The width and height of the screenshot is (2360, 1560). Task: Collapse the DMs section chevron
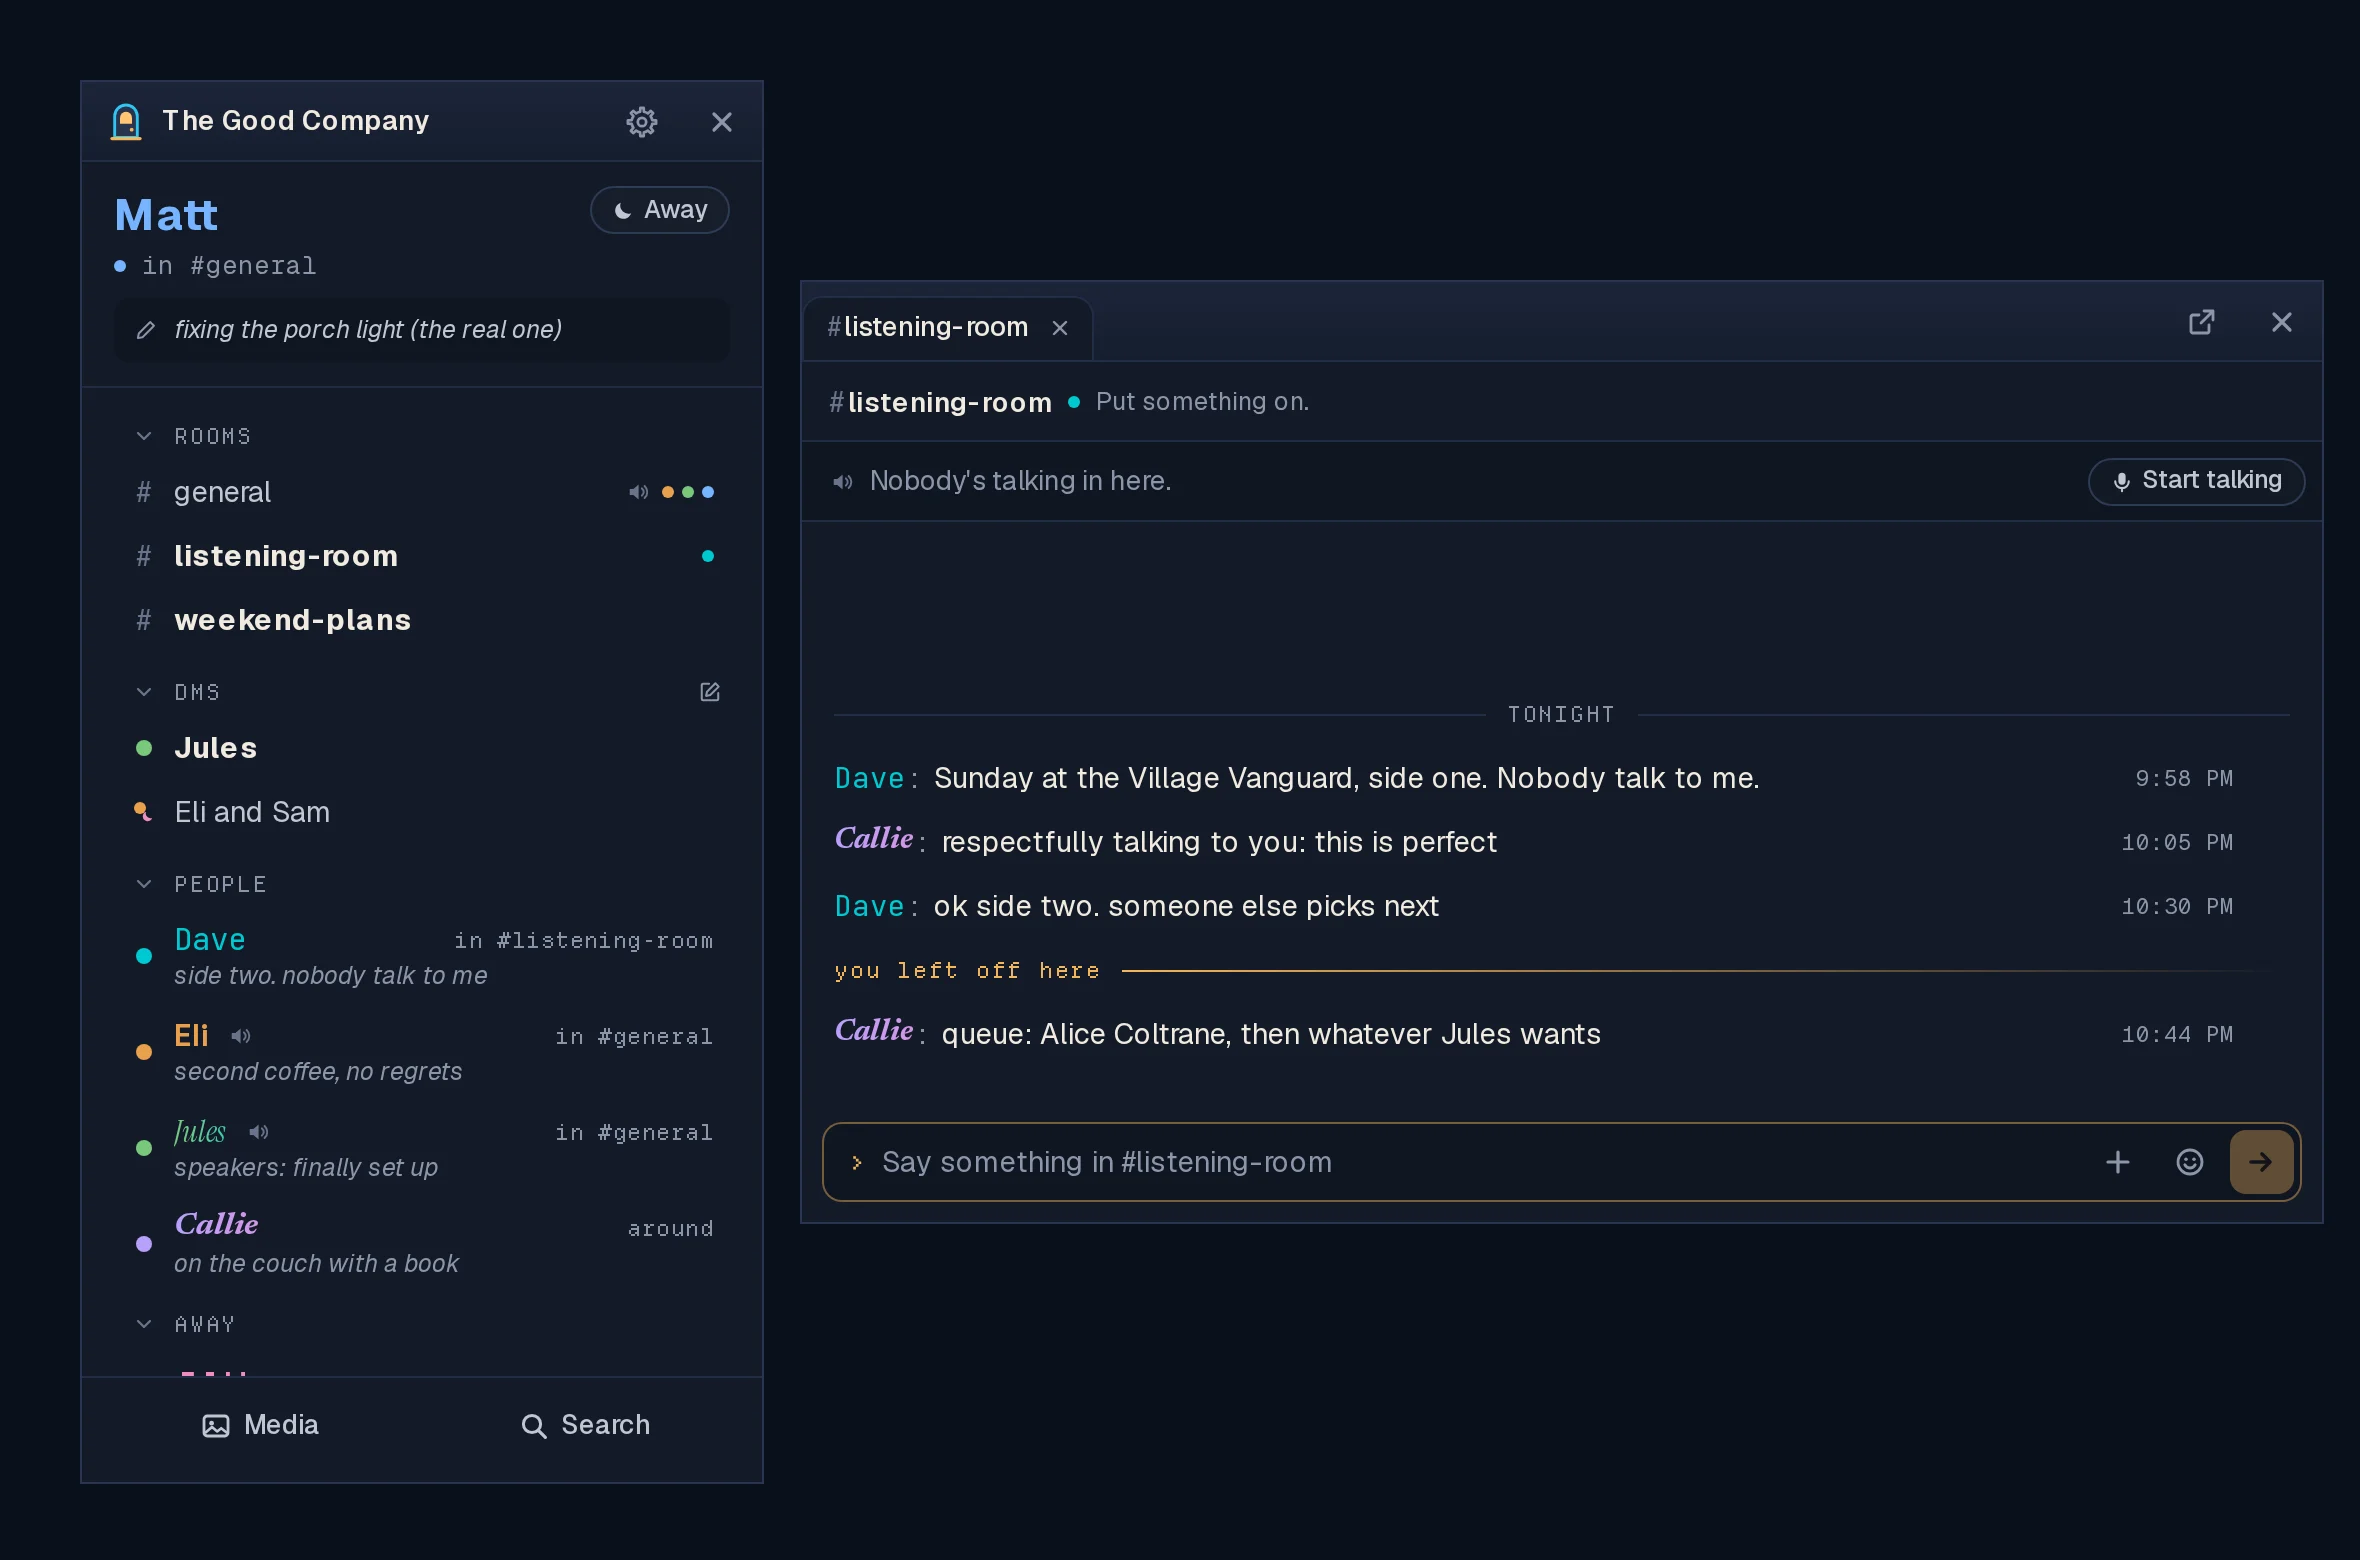click(144, 692)
